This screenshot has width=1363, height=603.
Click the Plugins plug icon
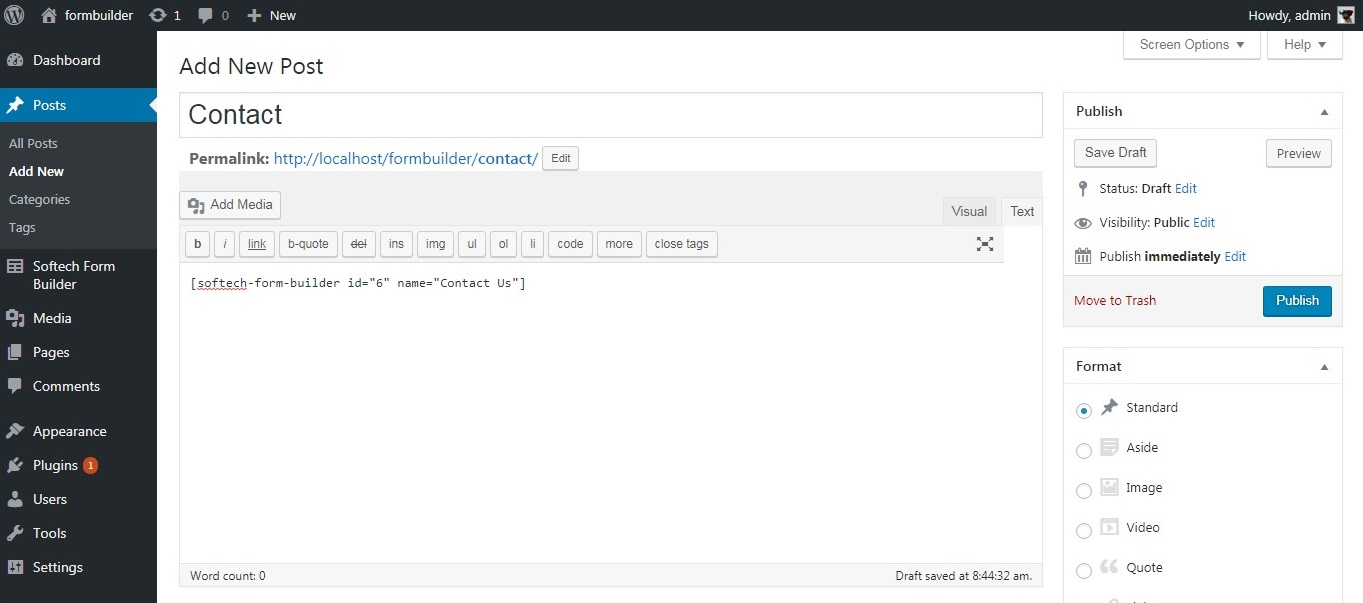[x=15, y=465]
